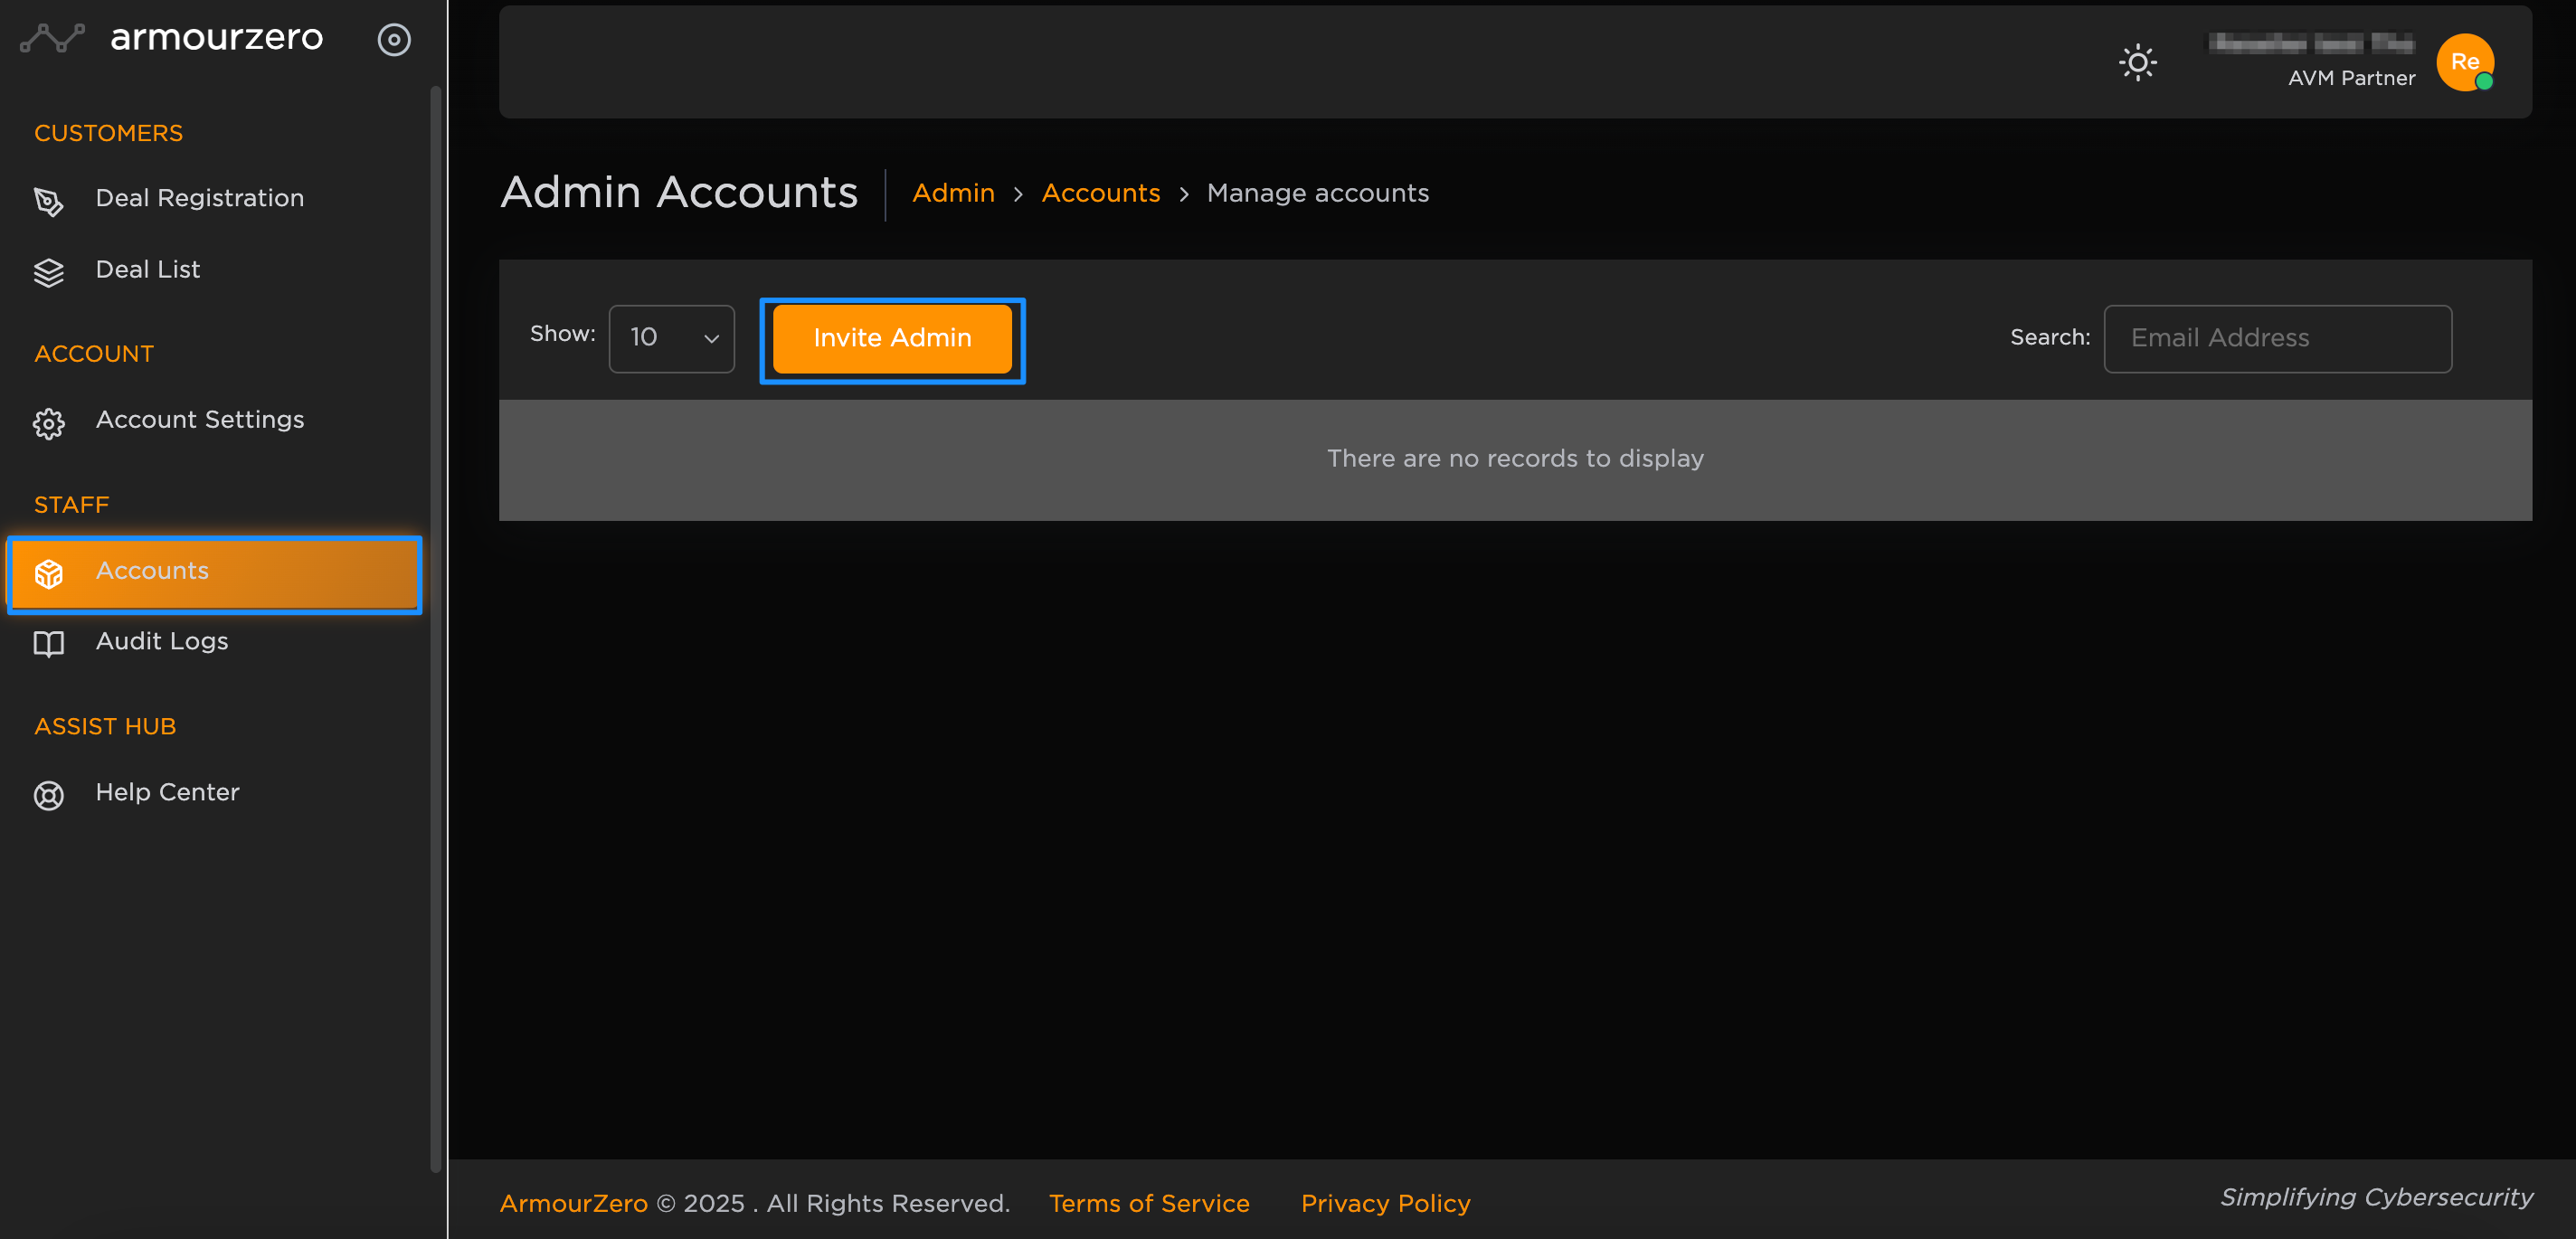Click the Account Settings gear icon
This screenshot has width=2576, height=1239.
pyautogui.click(x=49, y=423)
